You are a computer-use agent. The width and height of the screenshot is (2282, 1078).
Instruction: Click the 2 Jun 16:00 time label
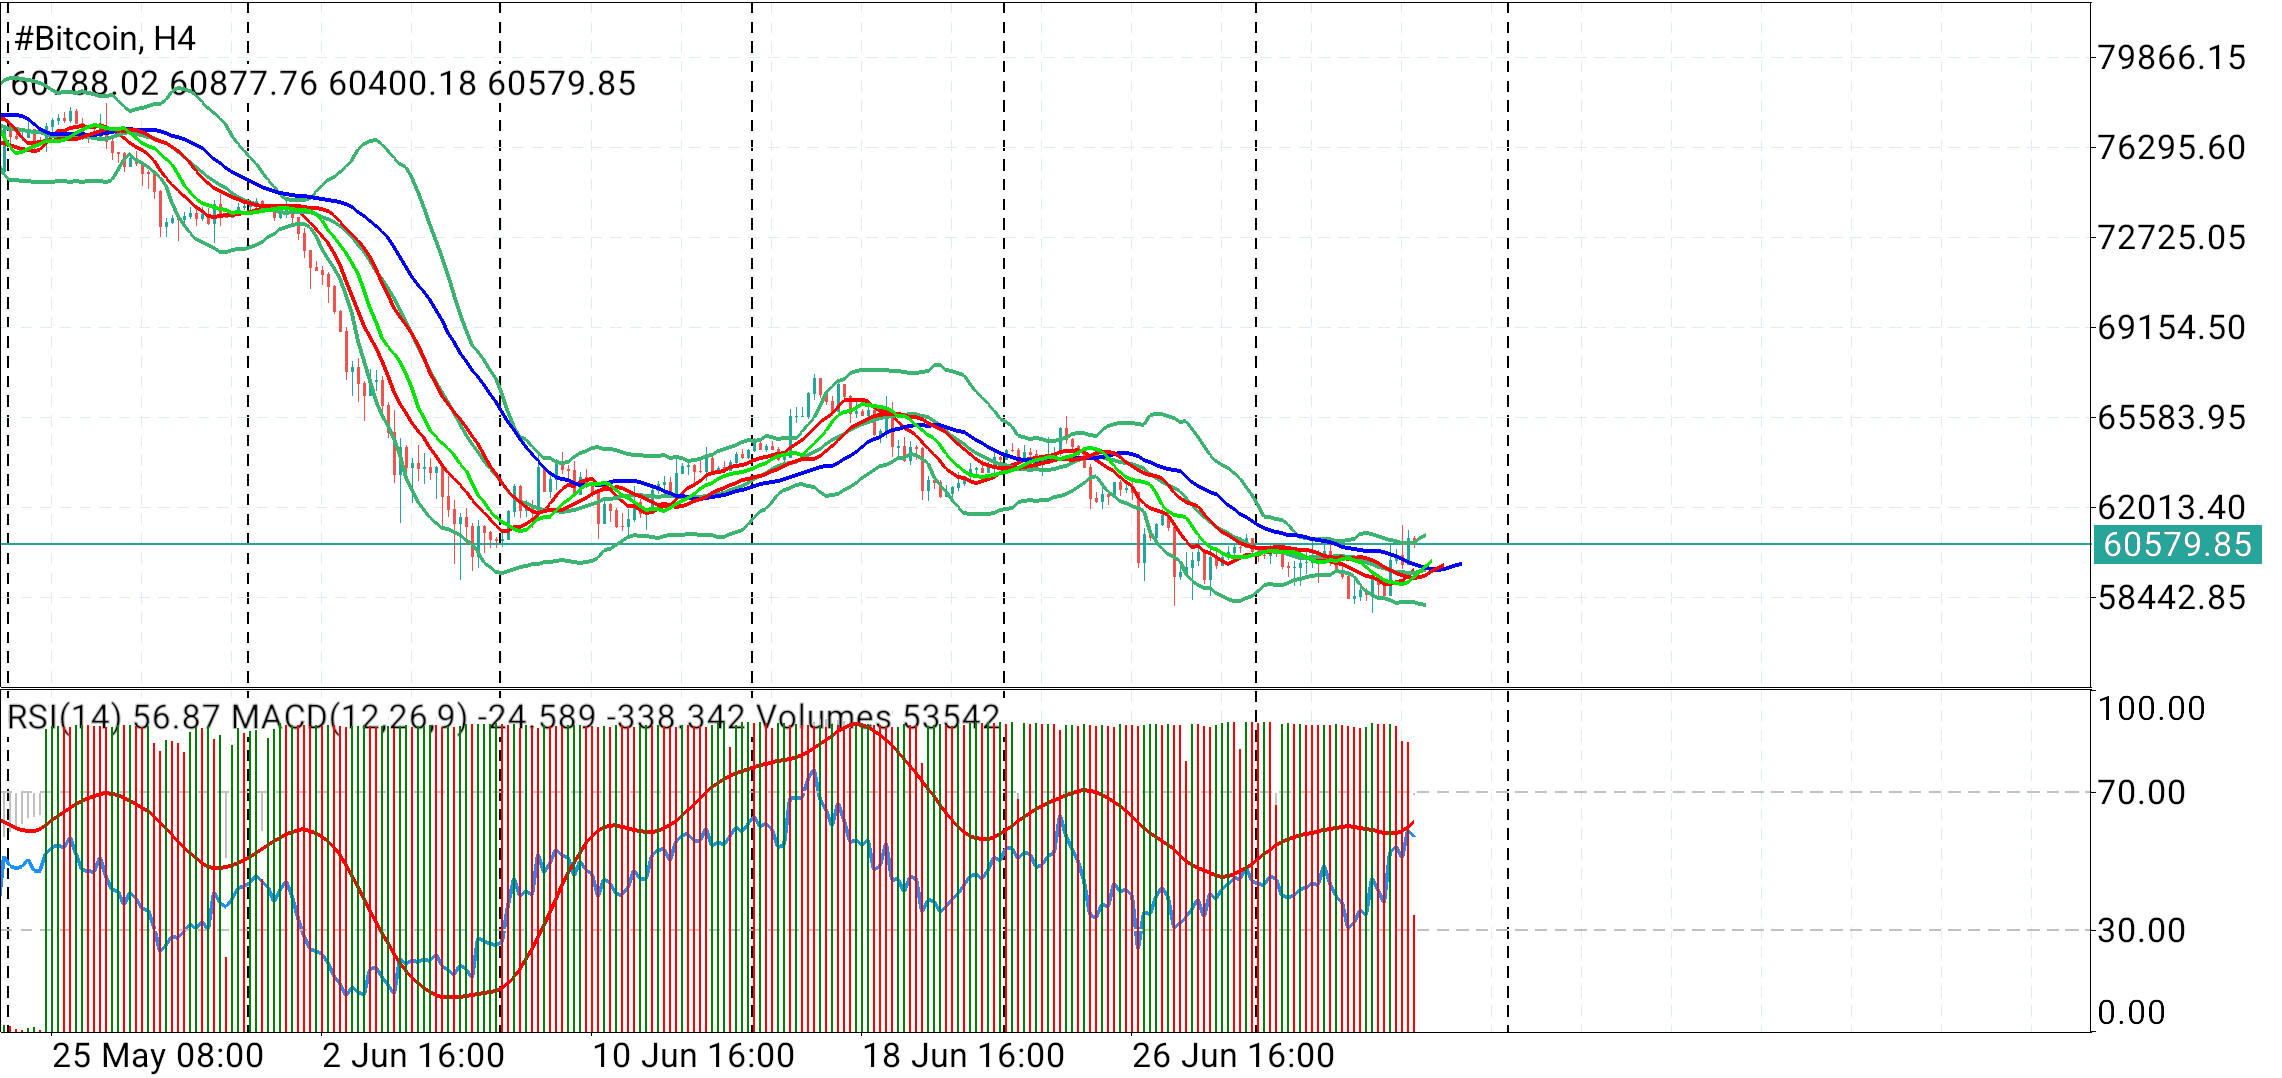click(414, 1055)
